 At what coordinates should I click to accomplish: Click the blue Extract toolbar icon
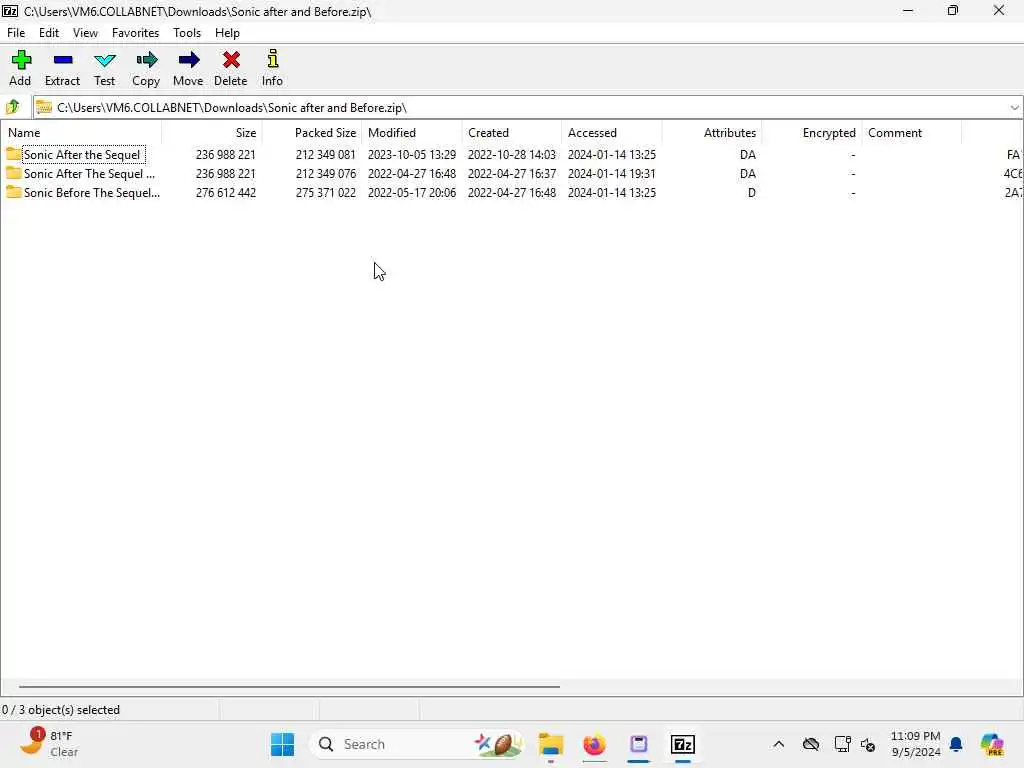point(63,60)
